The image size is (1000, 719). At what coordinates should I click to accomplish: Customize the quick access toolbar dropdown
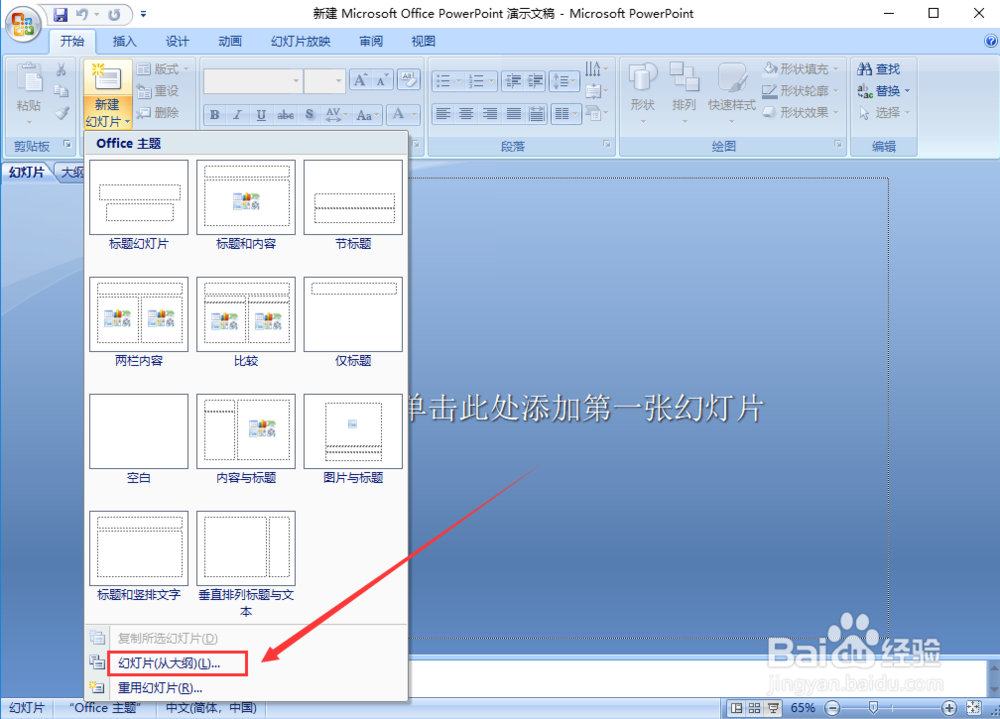click(143, 14)
